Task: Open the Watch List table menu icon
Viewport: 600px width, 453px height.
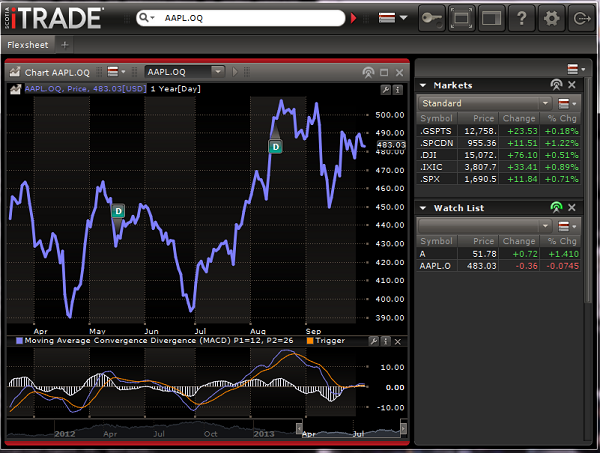Action: tap(567, 226)
